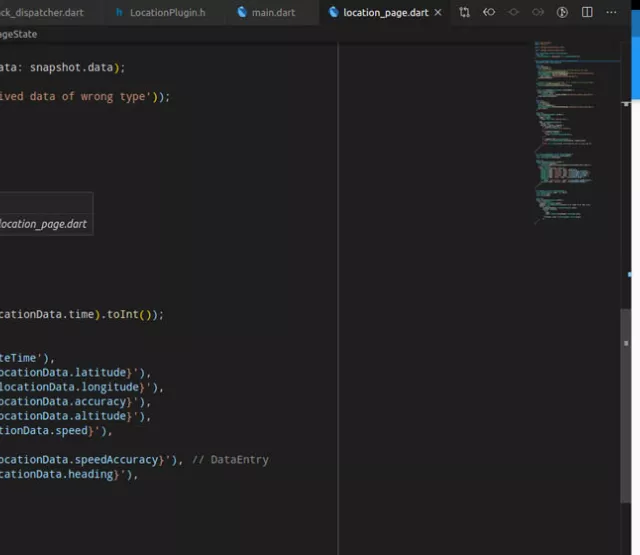This screenshot has height=555, width=640.
Task: Click the '// DataEntry' comment text
Action: [230, 460]
